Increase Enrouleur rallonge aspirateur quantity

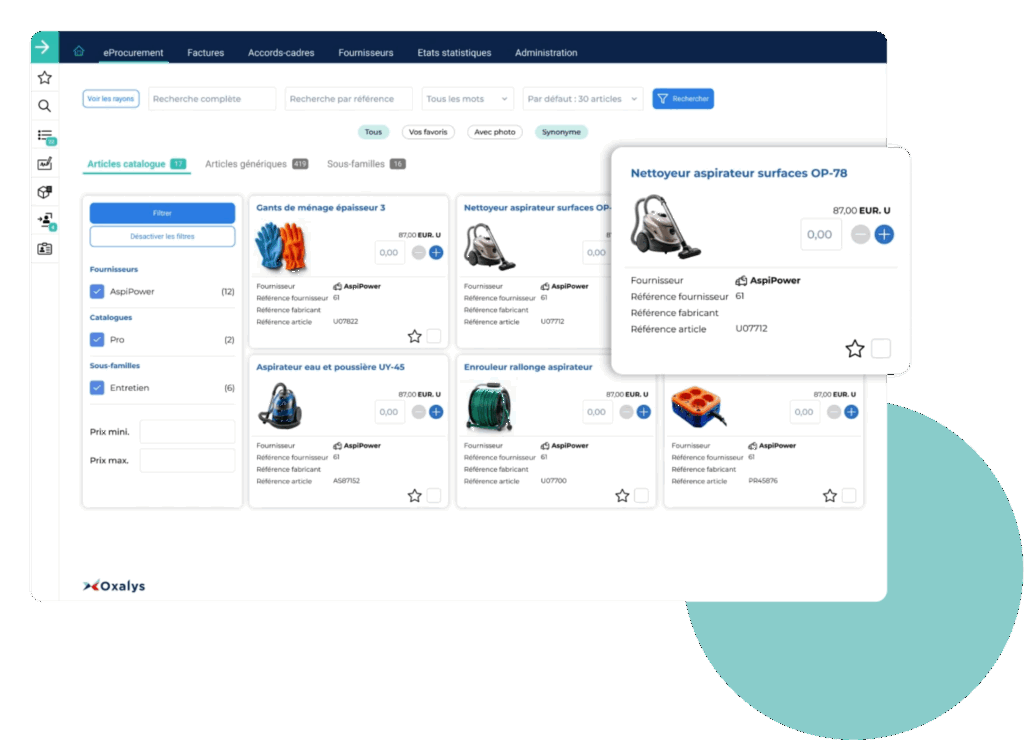point(644,412)
